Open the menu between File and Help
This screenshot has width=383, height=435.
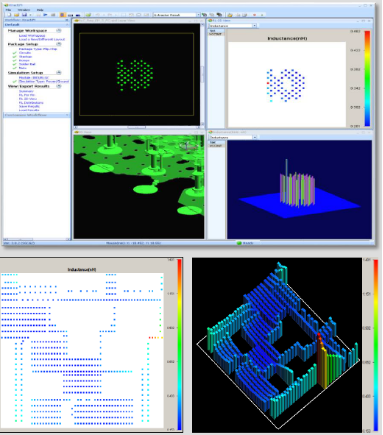[23, 10]
